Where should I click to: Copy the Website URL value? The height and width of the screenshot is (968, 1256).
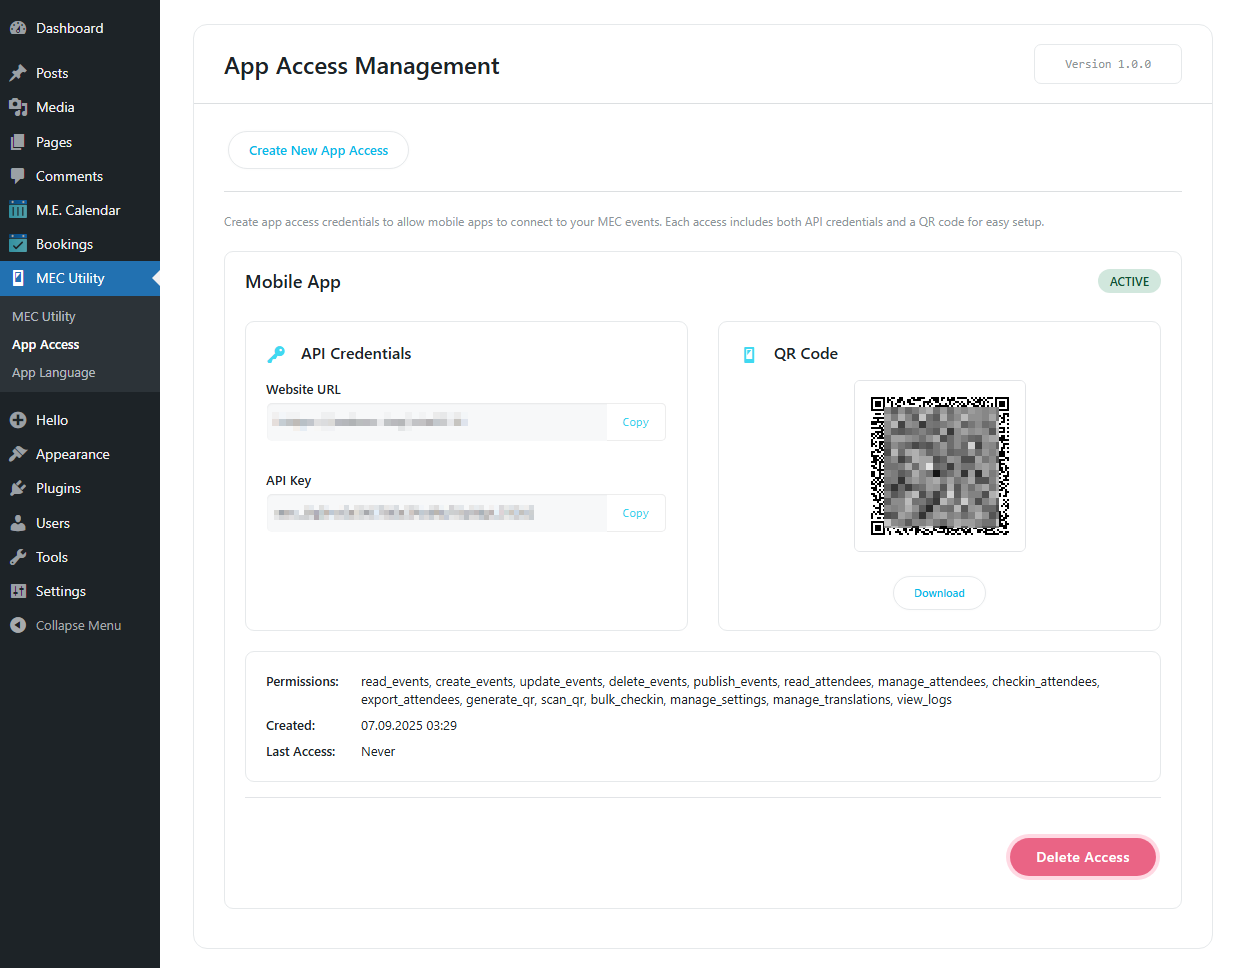tap(635, 422)
